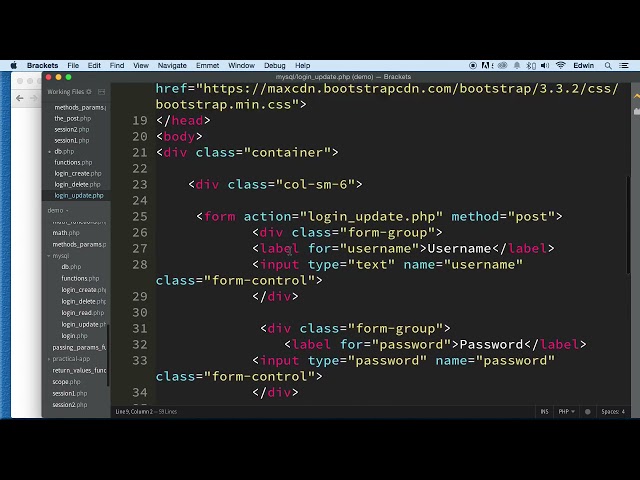The image size is (640, 480).
Task: Select login_delete.php in Working Files
Action: tap(77, 184)
